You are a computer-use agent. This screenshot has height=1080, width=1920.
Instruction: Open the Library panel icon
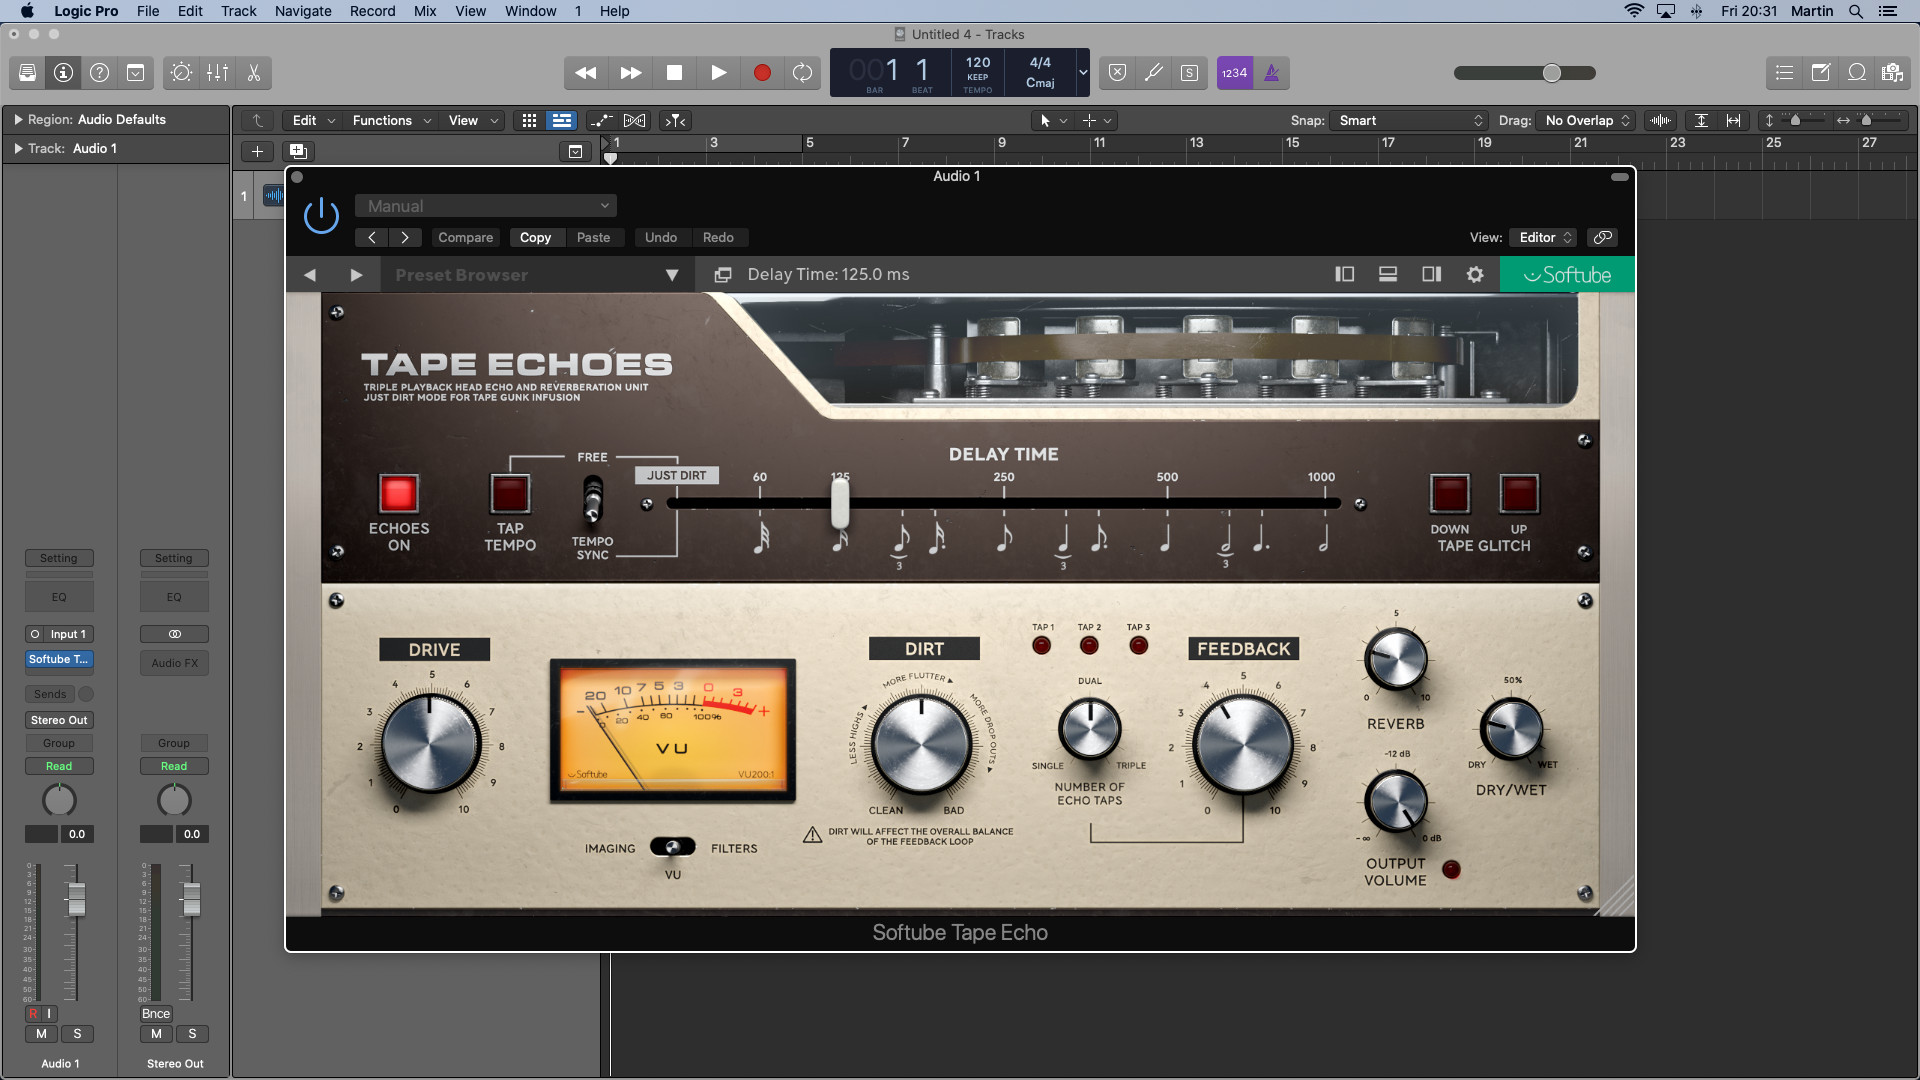27,73
